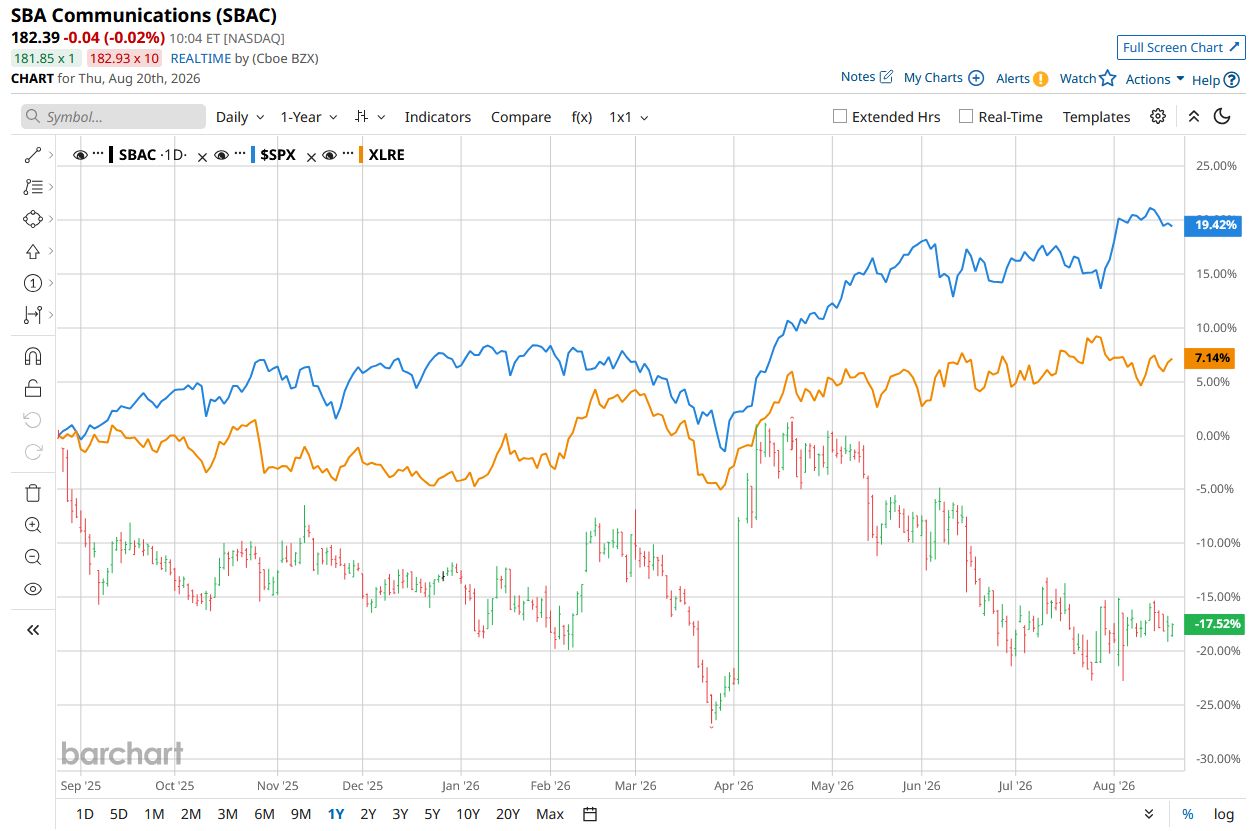Zoom in with the plus magnifier
The height and width of the screenshot is (831, 1259).
tap(32, 525)
